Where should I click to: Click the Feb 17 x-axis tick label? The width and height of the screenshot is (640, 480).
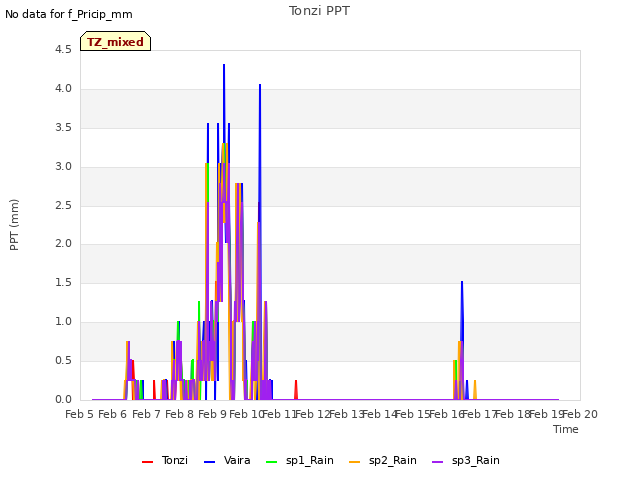(479, 414)
